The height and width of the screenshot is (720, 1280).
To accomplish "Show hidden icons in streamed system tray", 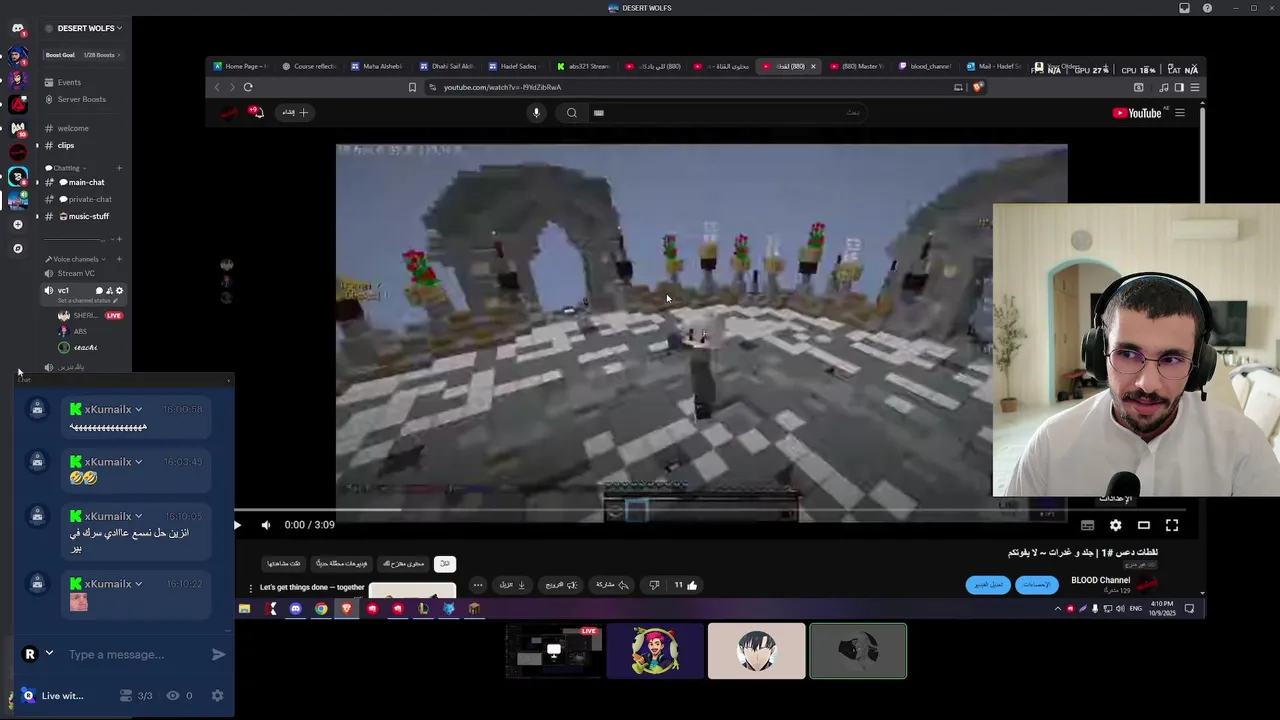I will (1057, 608).
